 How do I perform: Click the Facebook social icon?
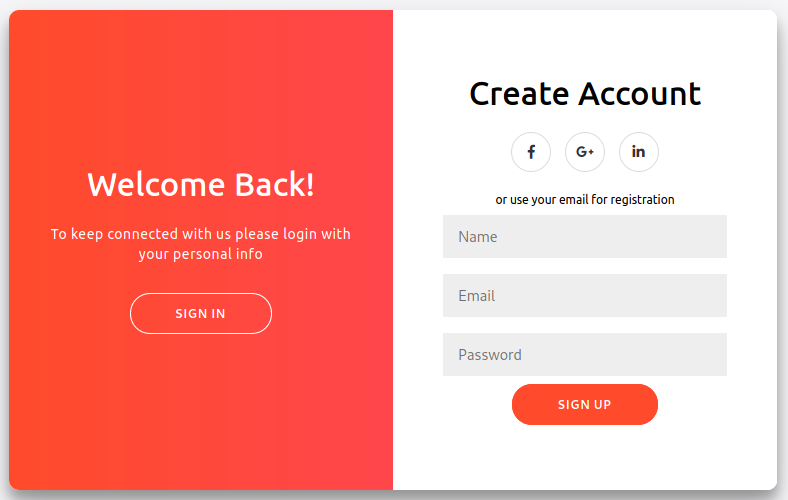pos(531,152)
